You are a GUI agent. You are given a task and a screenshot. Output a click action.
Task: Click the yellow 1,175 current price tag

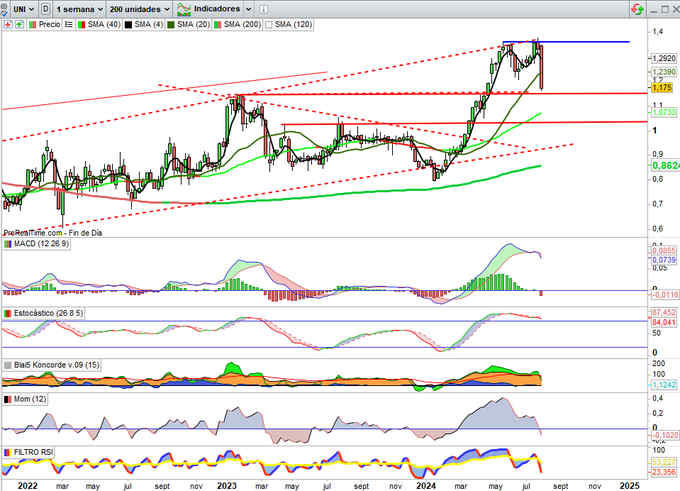pos(662,88)
